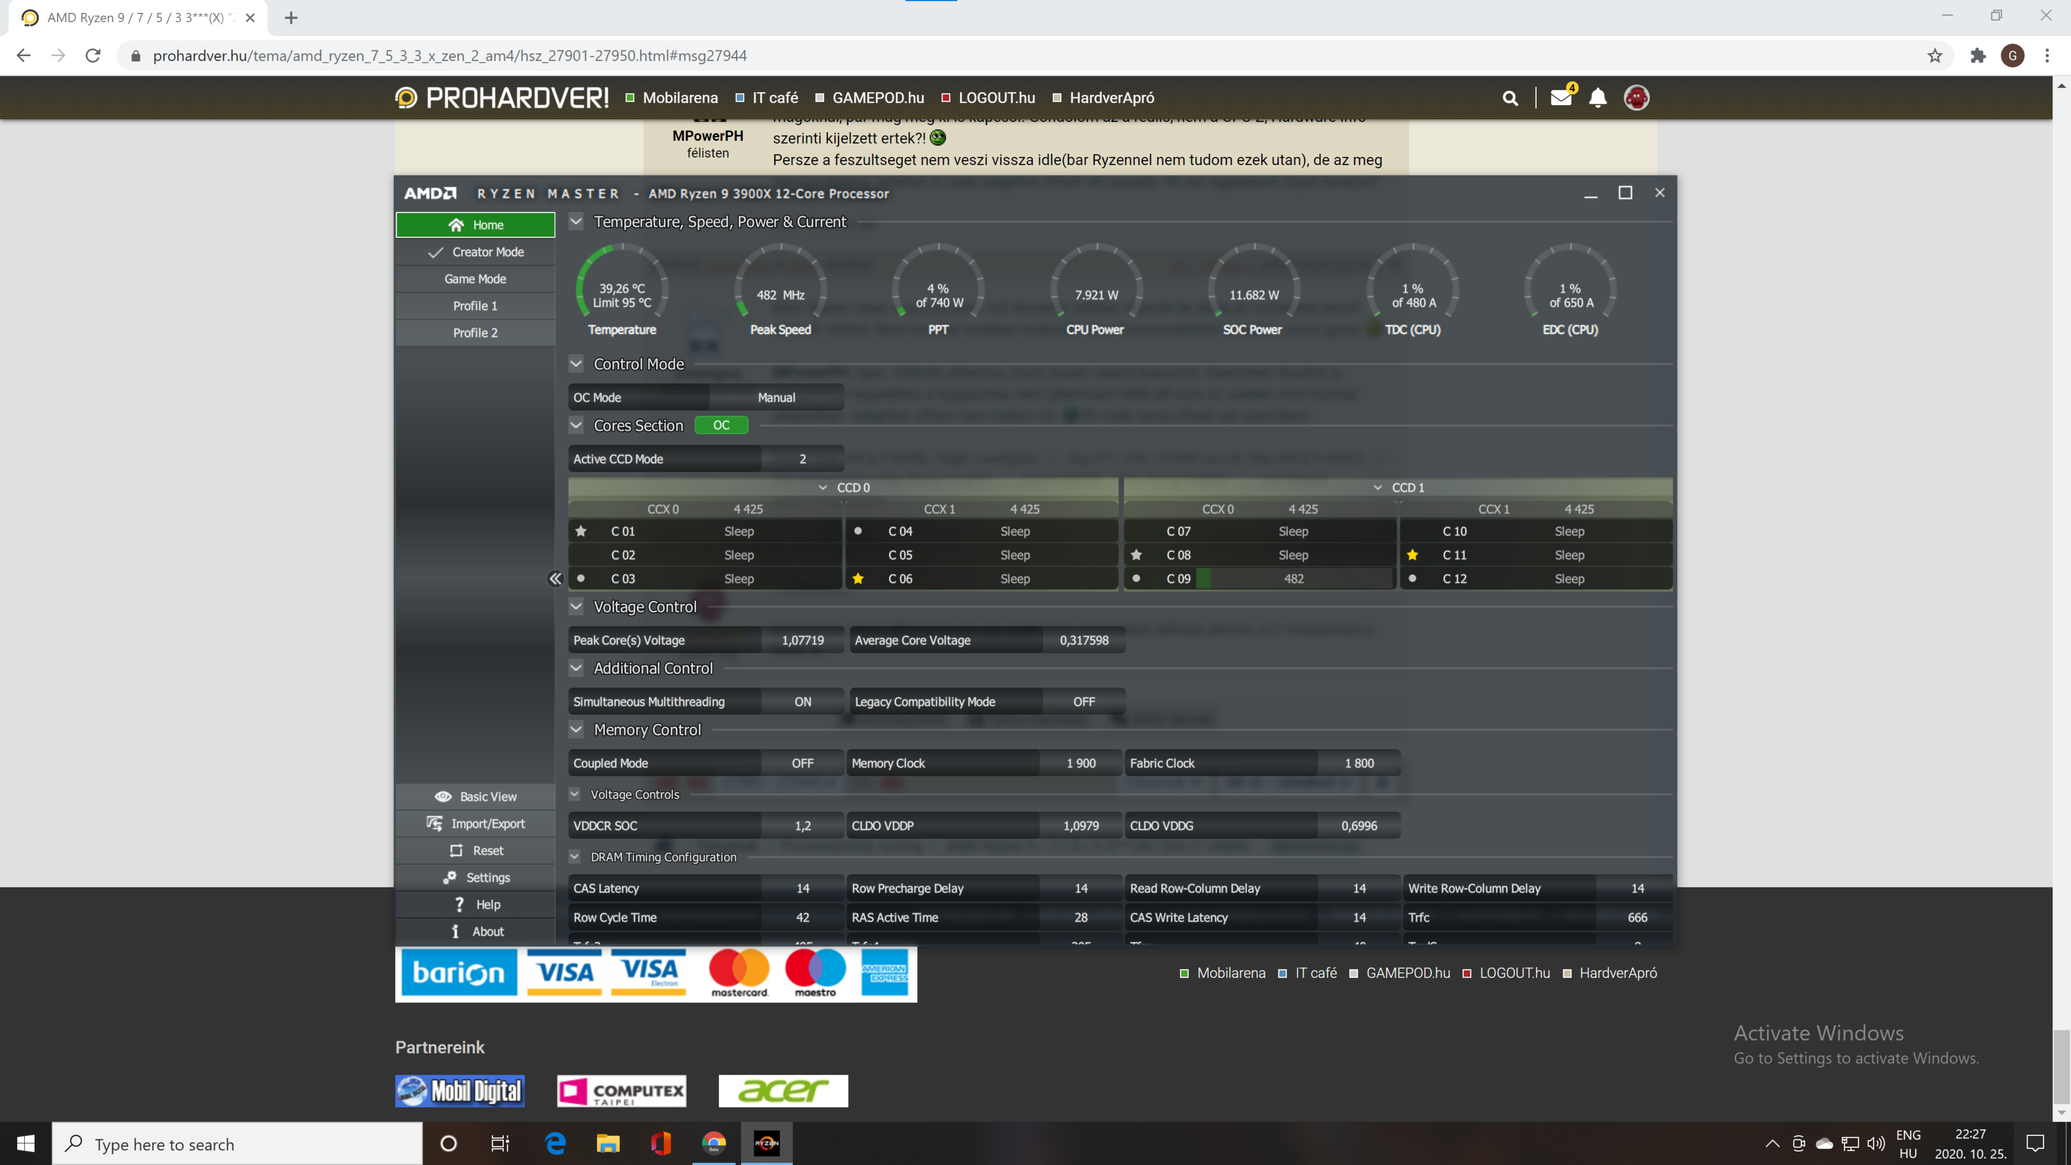Open the messages envelope icon
The image size is (2071, 1165).
tap(1560, 98)
